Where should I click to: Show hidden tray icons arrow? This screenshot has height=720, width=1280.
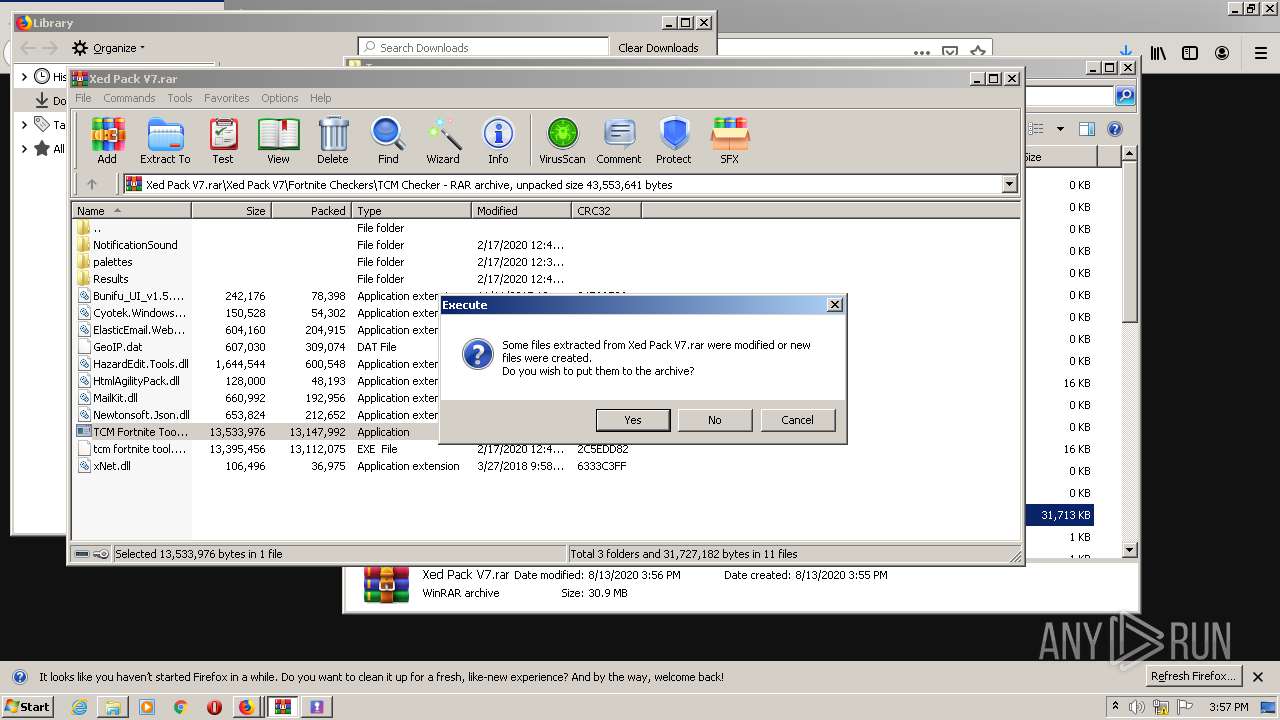[1115, 706]
